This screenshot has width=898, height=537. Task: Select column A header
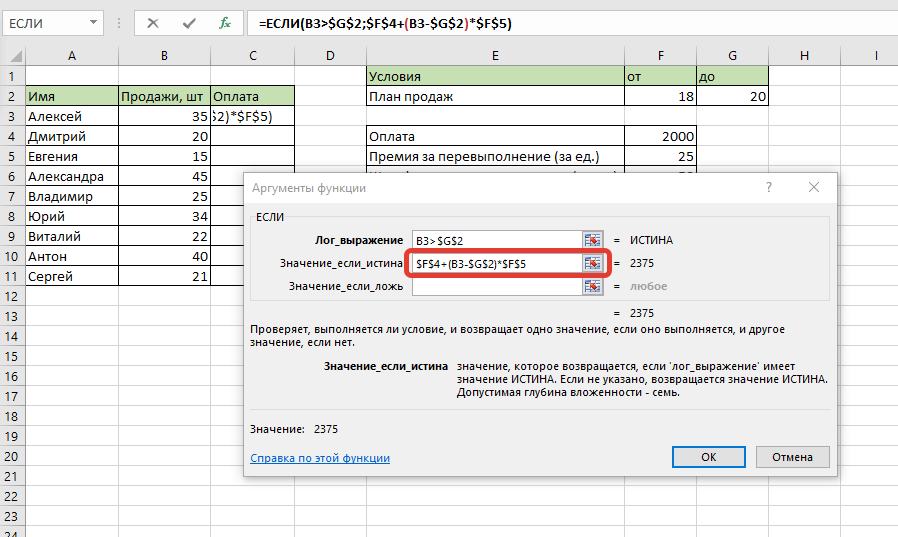click(x=72, y=56)
